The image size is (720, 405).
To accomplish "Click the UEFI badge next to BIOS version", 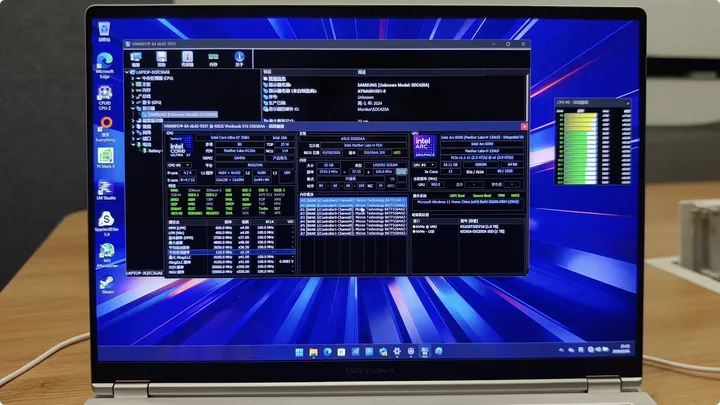I will click(x=398, y=152).
